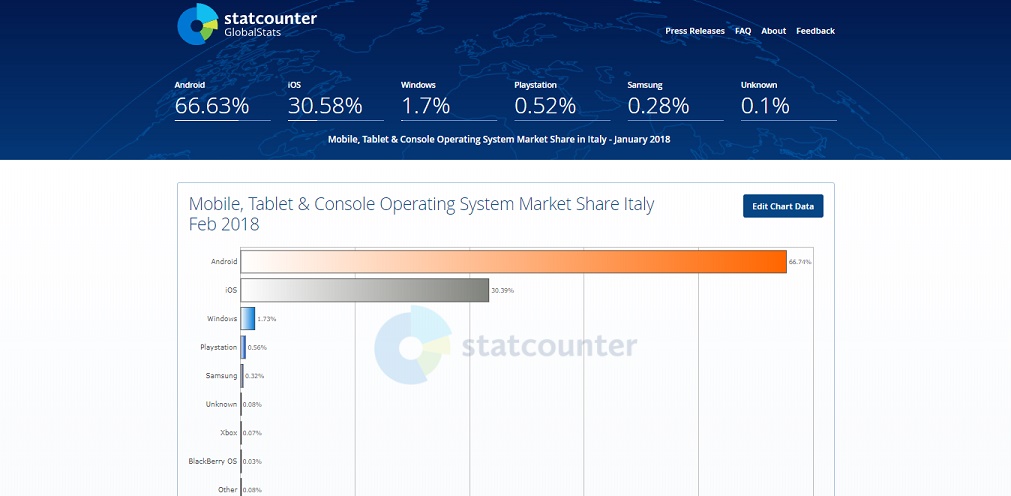The width and height of the screenshot is (1011, 496).
Task: Open the Feedback link
Action: point(815,31)
